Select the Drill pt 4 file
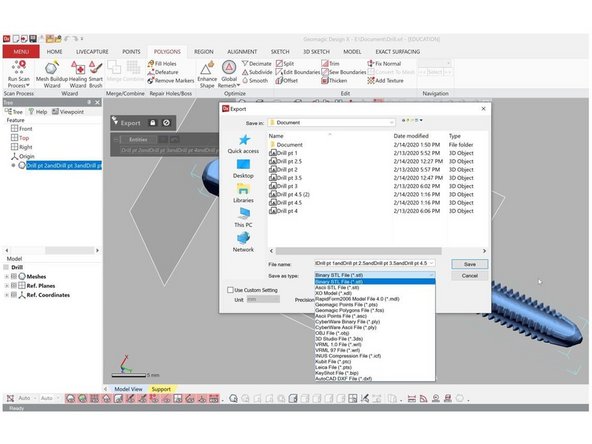Screen dimensions: 592x444 [283, 211]
